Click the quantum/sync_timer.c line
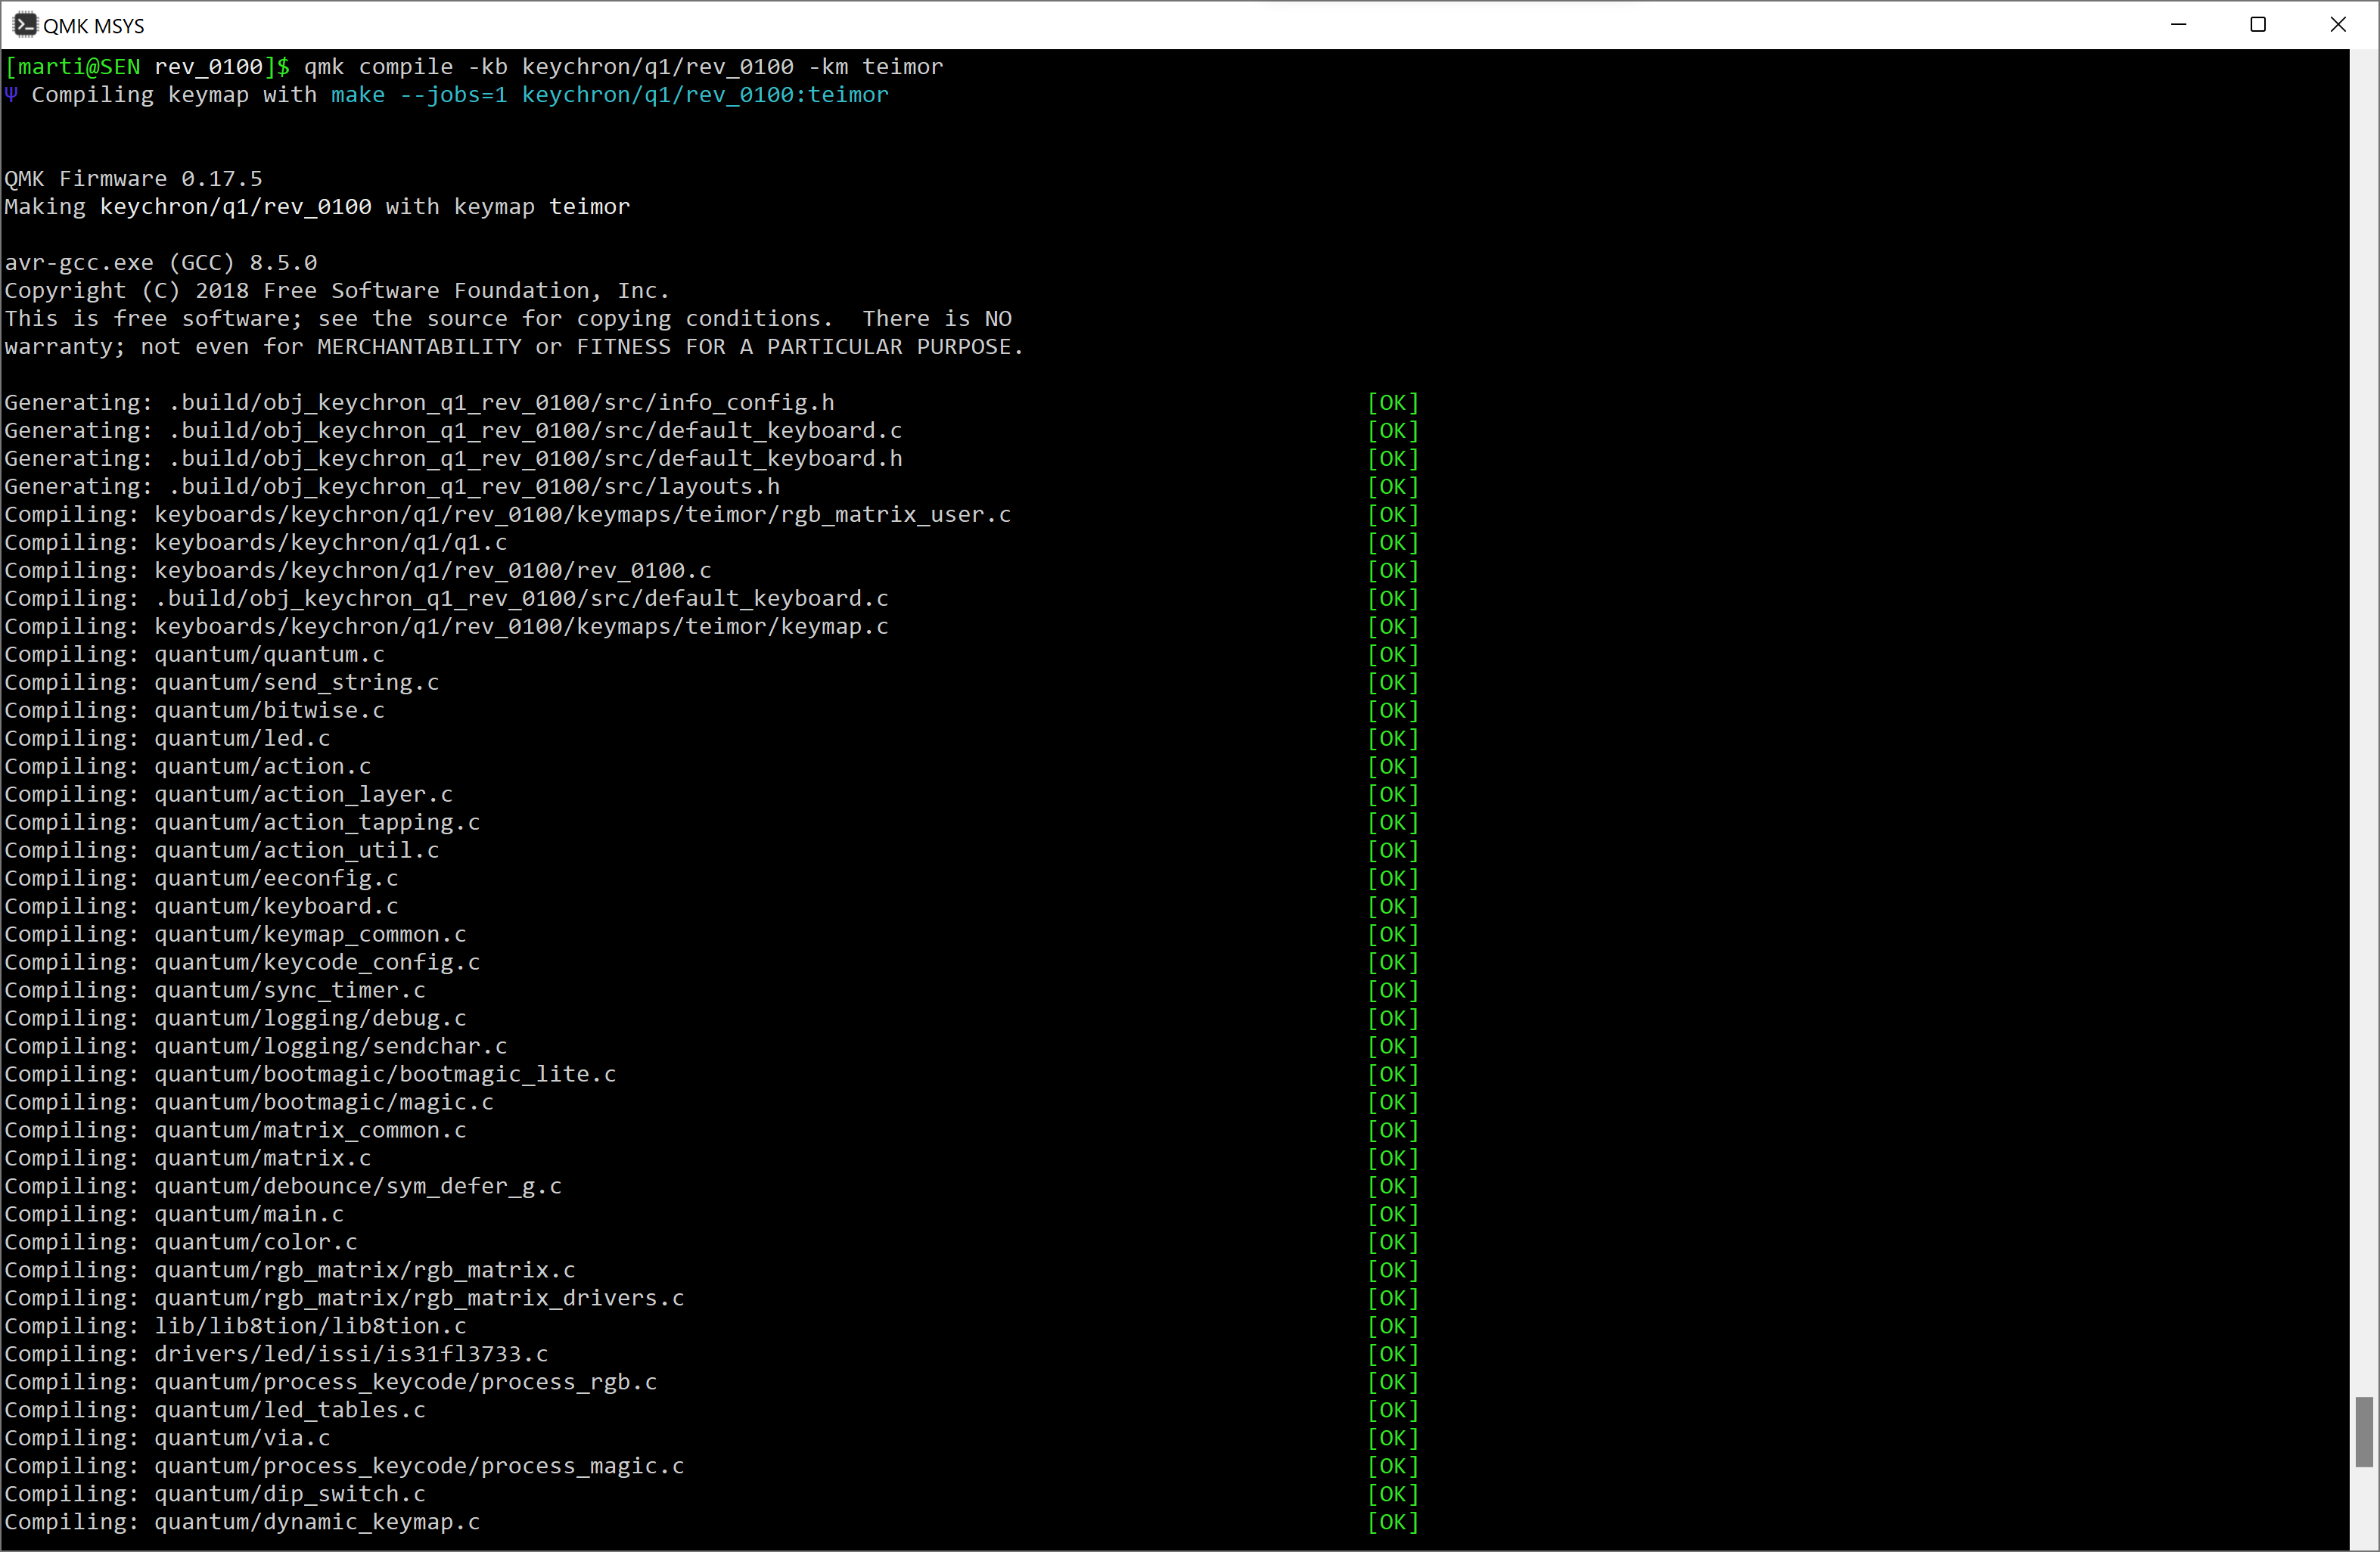Screen dimensions: 2380x1552 [215, 991]
